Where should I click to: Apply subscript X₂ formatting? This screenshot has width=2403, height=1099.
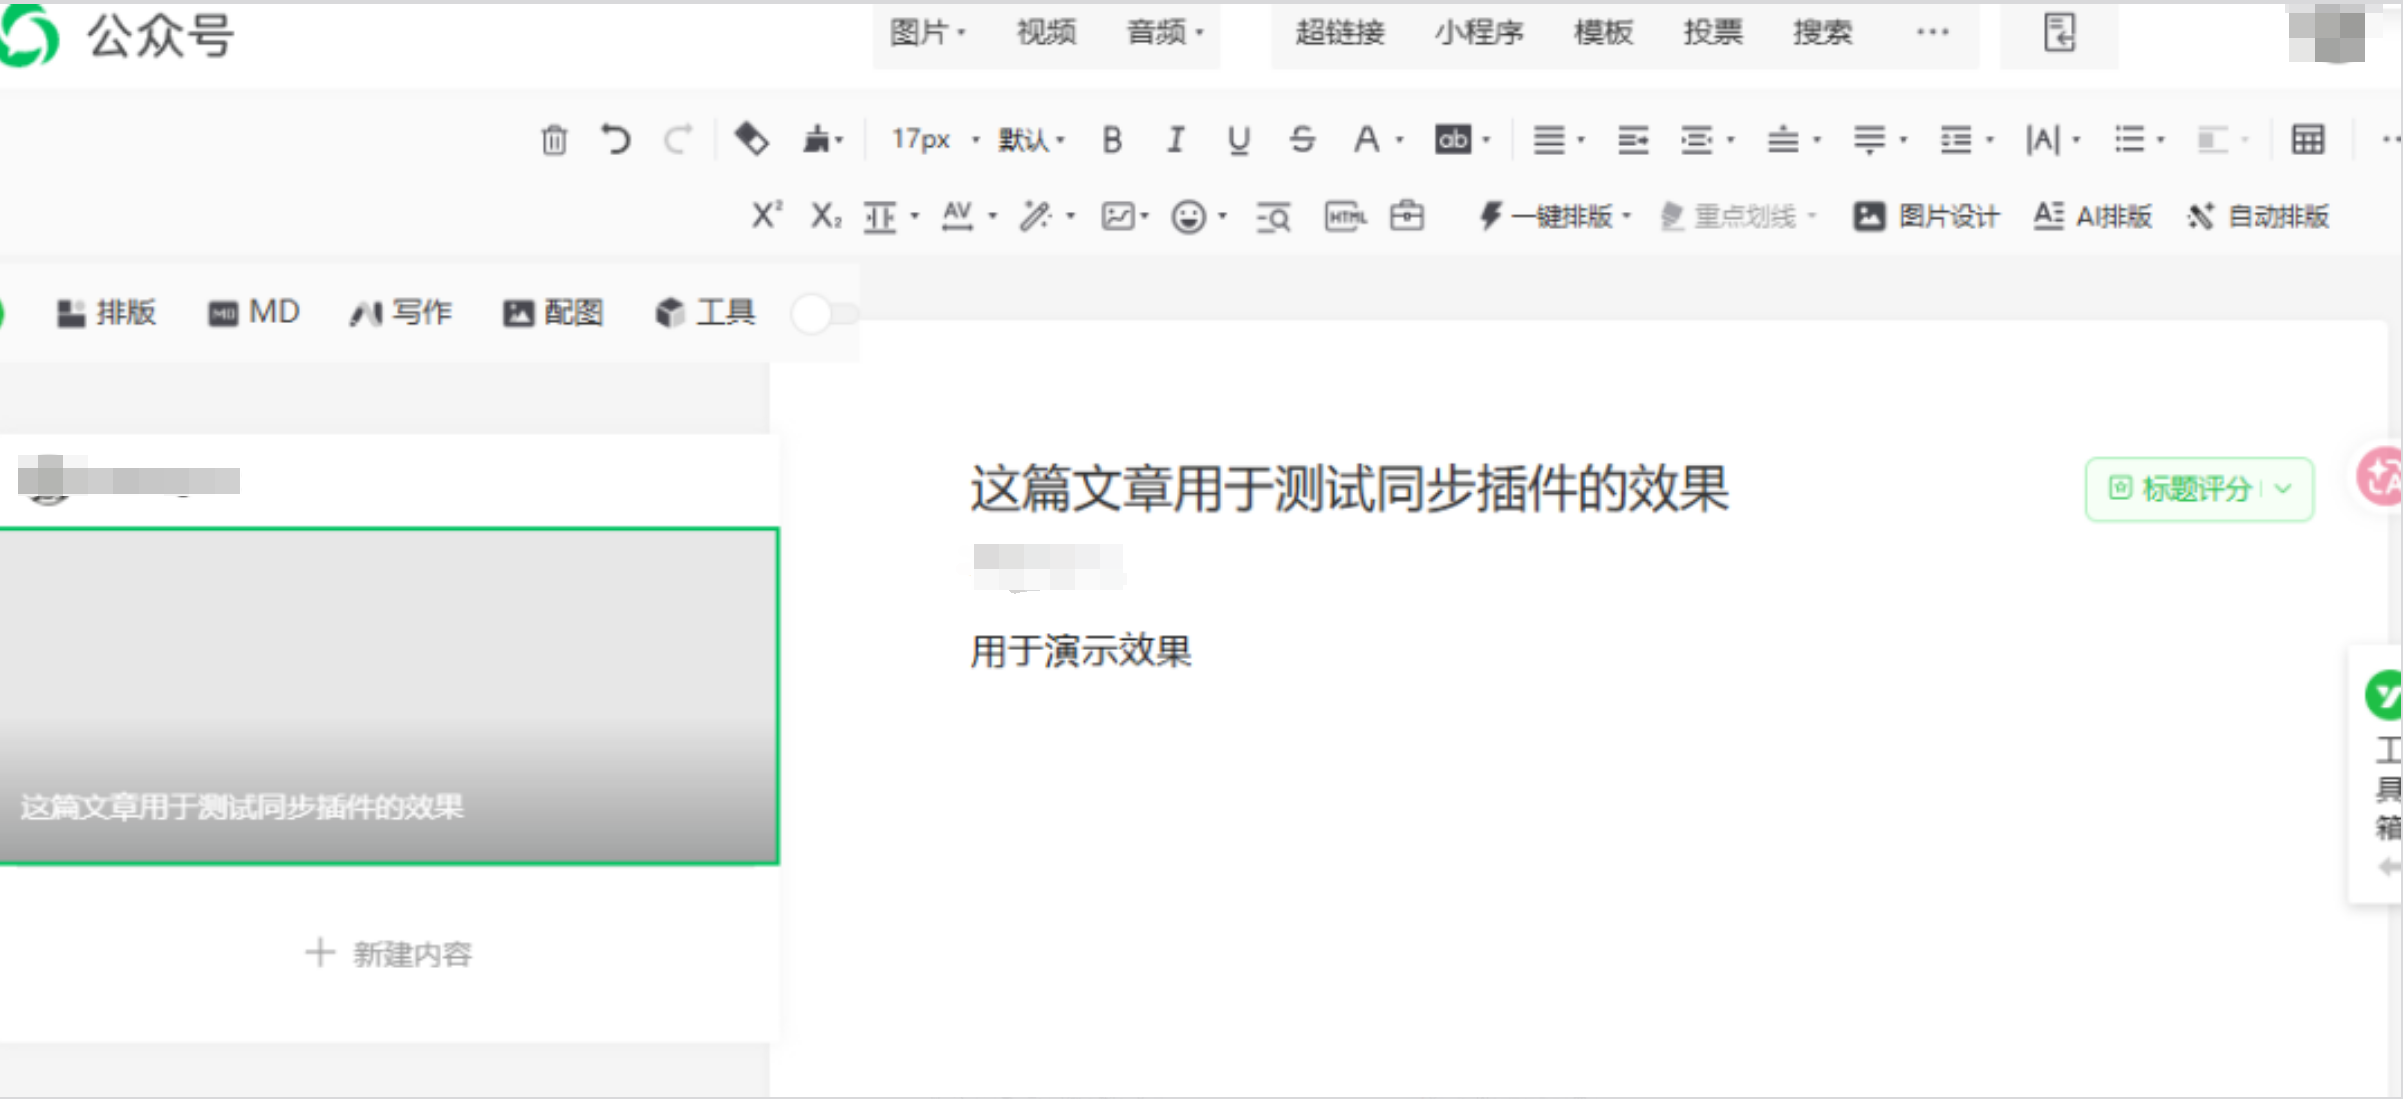(x=825, y=215)
